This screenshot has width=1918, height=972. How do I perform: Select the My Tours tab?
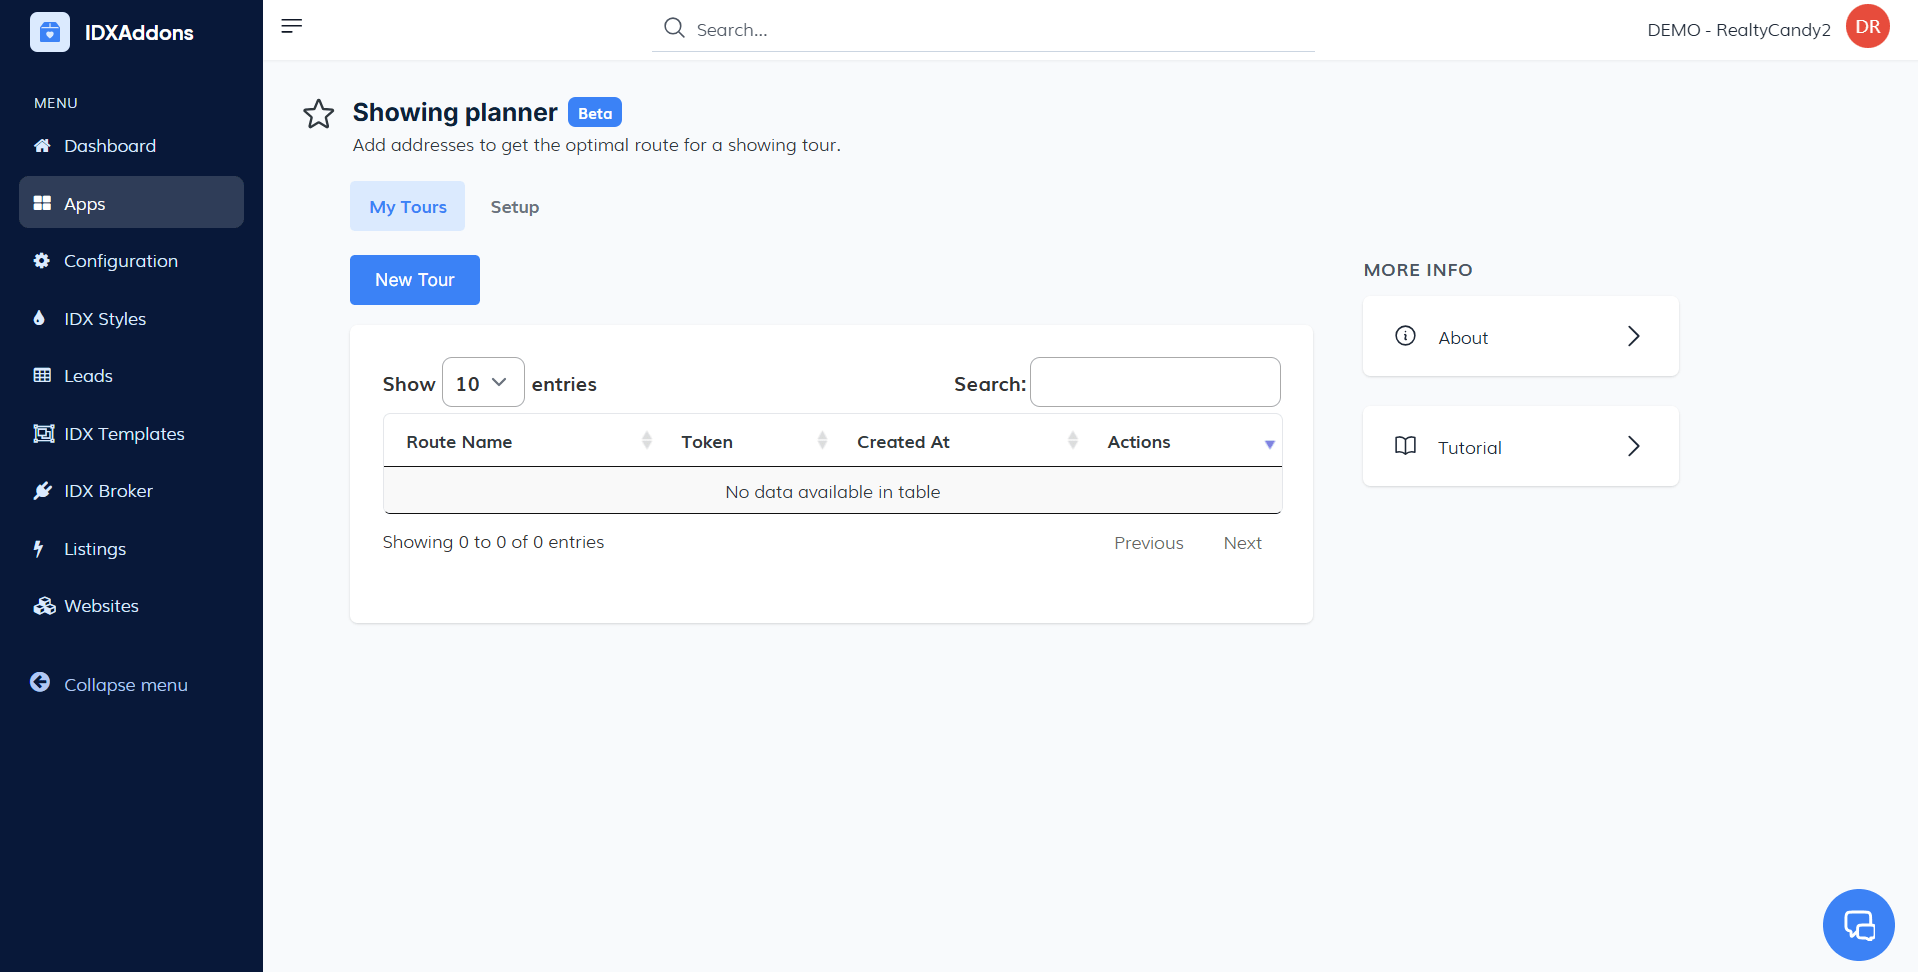(x=408, y=207)
